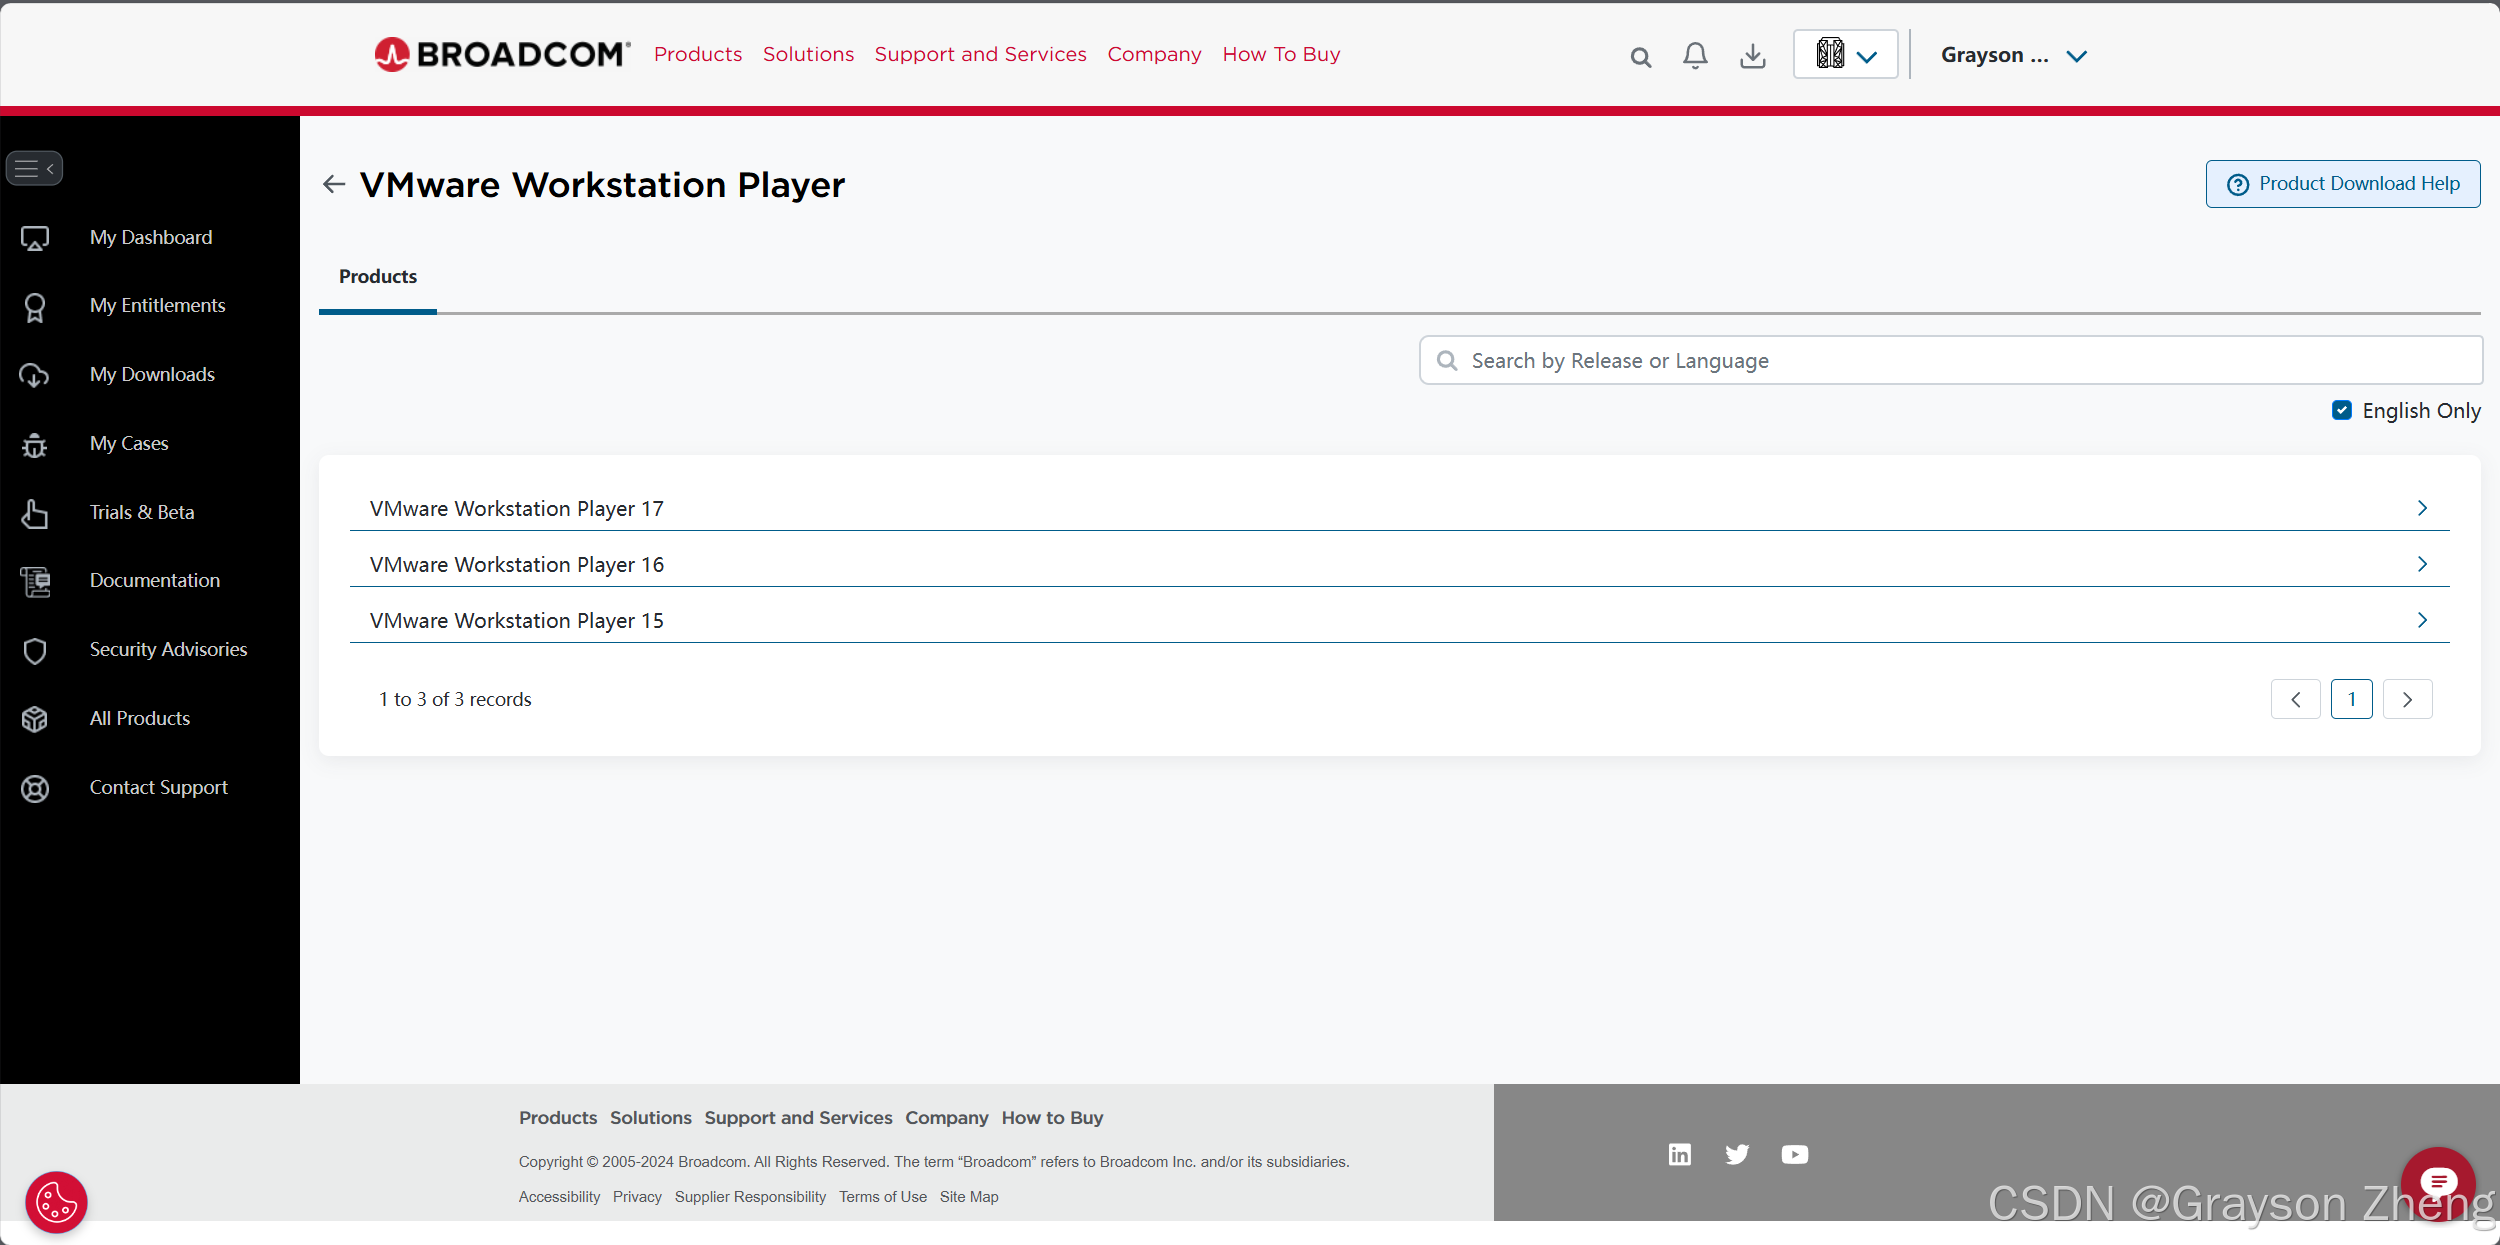
Task: Click the Product Download Help button
Action: 2342,184
